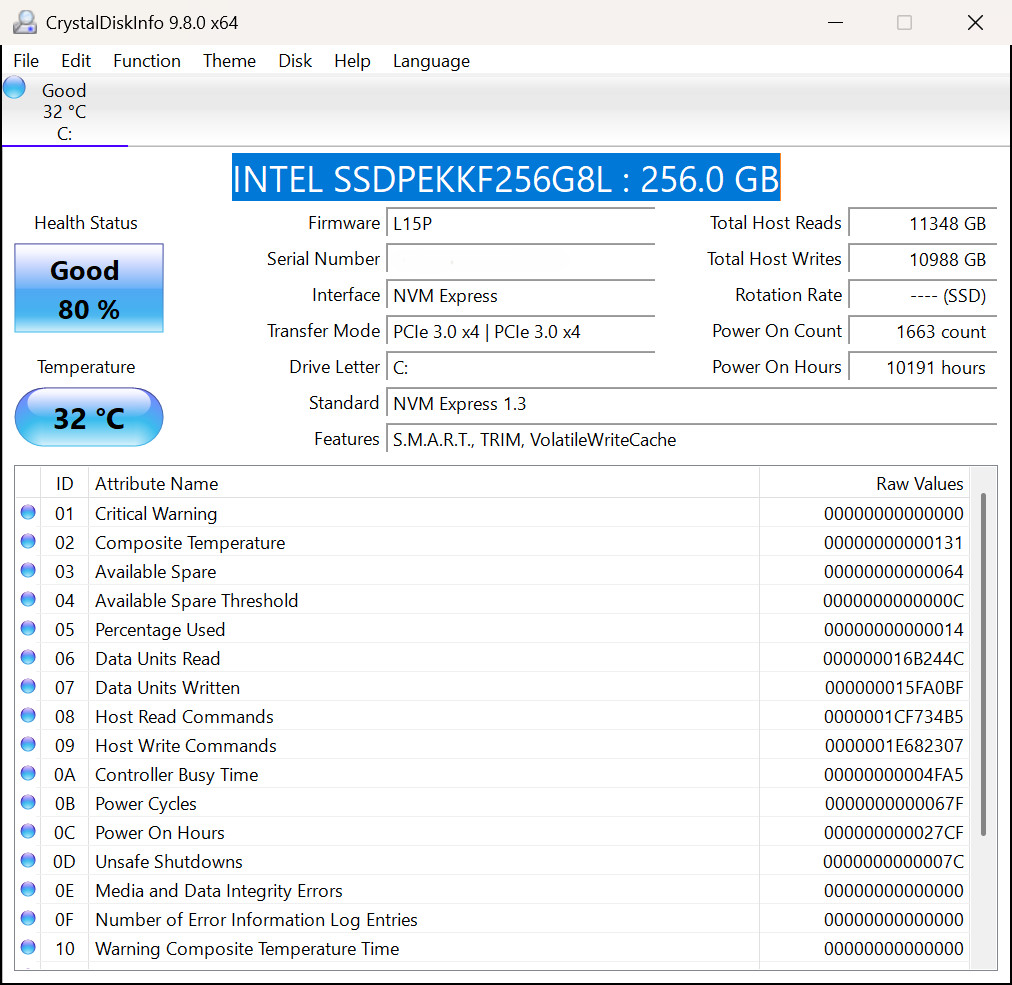Click the empty Serial Number field

(x=520, y=259)
